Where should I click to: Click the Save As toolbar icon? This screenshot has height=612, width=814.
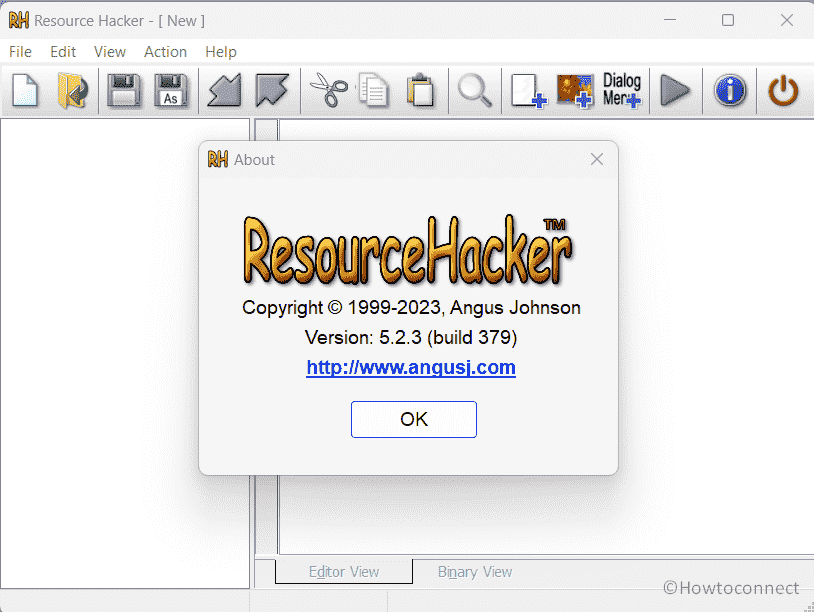[x=171, y=91]
